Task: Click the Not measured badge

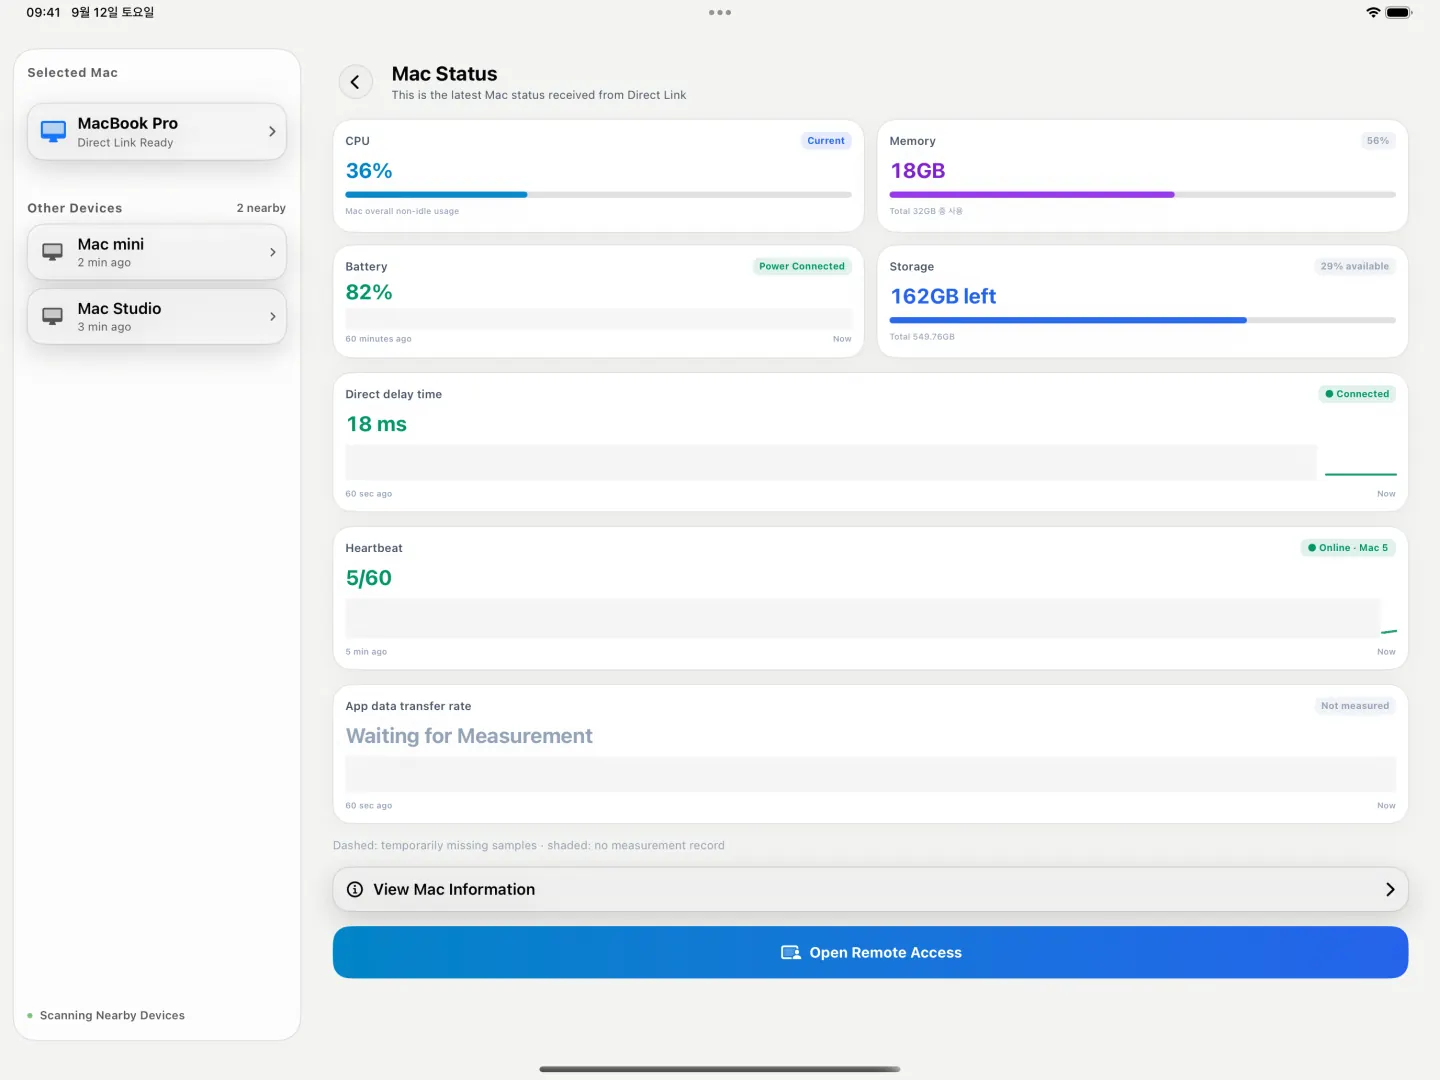Action: (x=1355, y=706)
